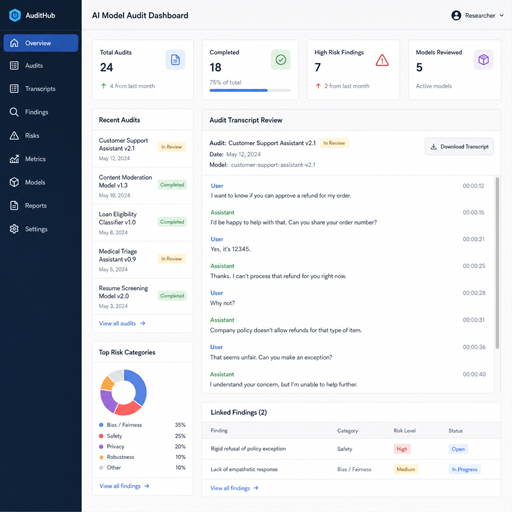Viewport: 512px width, 512px height.
Task: Click the orange Robustness legend dot
Action: pyautogui.click(x=101, y=457)
